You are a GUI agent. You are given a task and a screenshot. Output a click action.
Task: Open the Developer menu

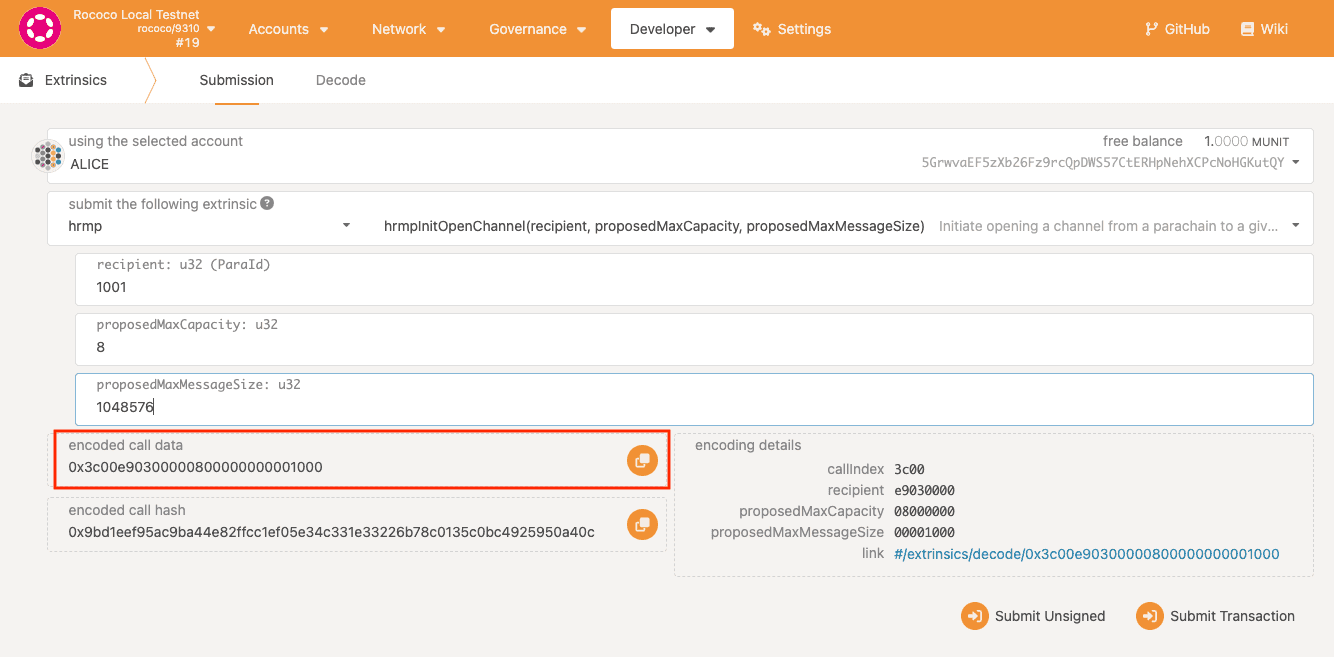pyautogui.click(x=672, y=28)
